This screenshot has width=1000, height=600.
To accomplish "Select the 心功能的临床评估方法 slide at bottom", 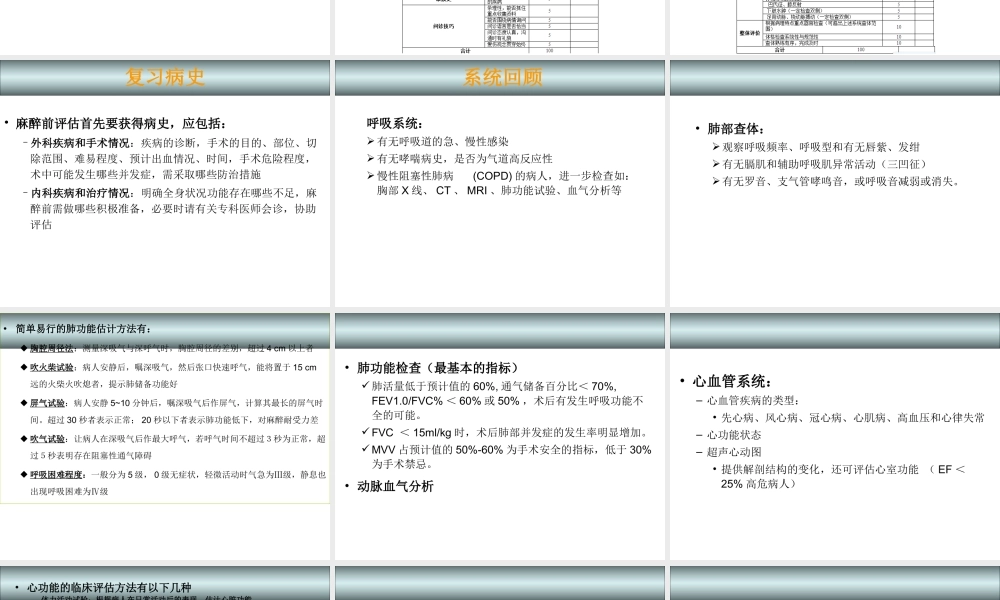I will (110, 588).
